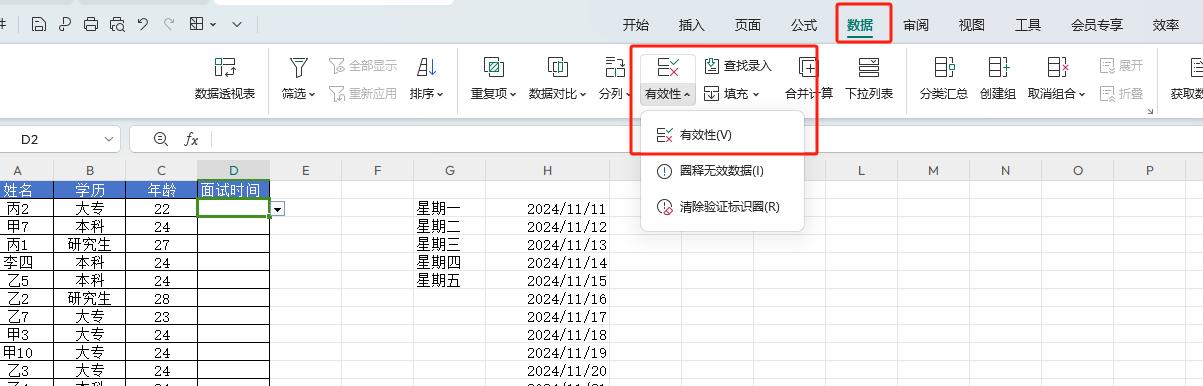This screenshot has width=1203, height=386.
Task: Click the cell containing 李四
Action: click(x=18, y=262)
